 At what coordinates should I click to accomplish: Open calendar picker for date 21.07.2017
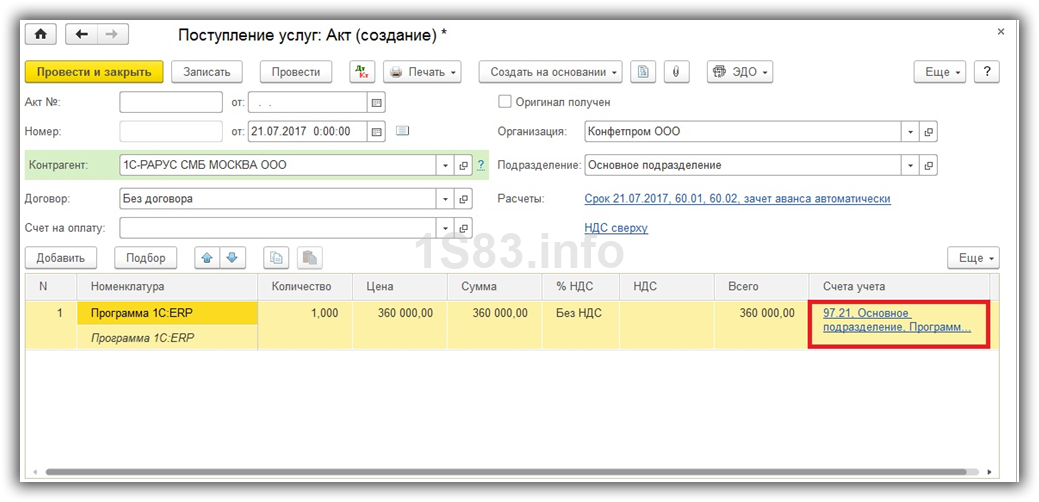tap(376, 131)
